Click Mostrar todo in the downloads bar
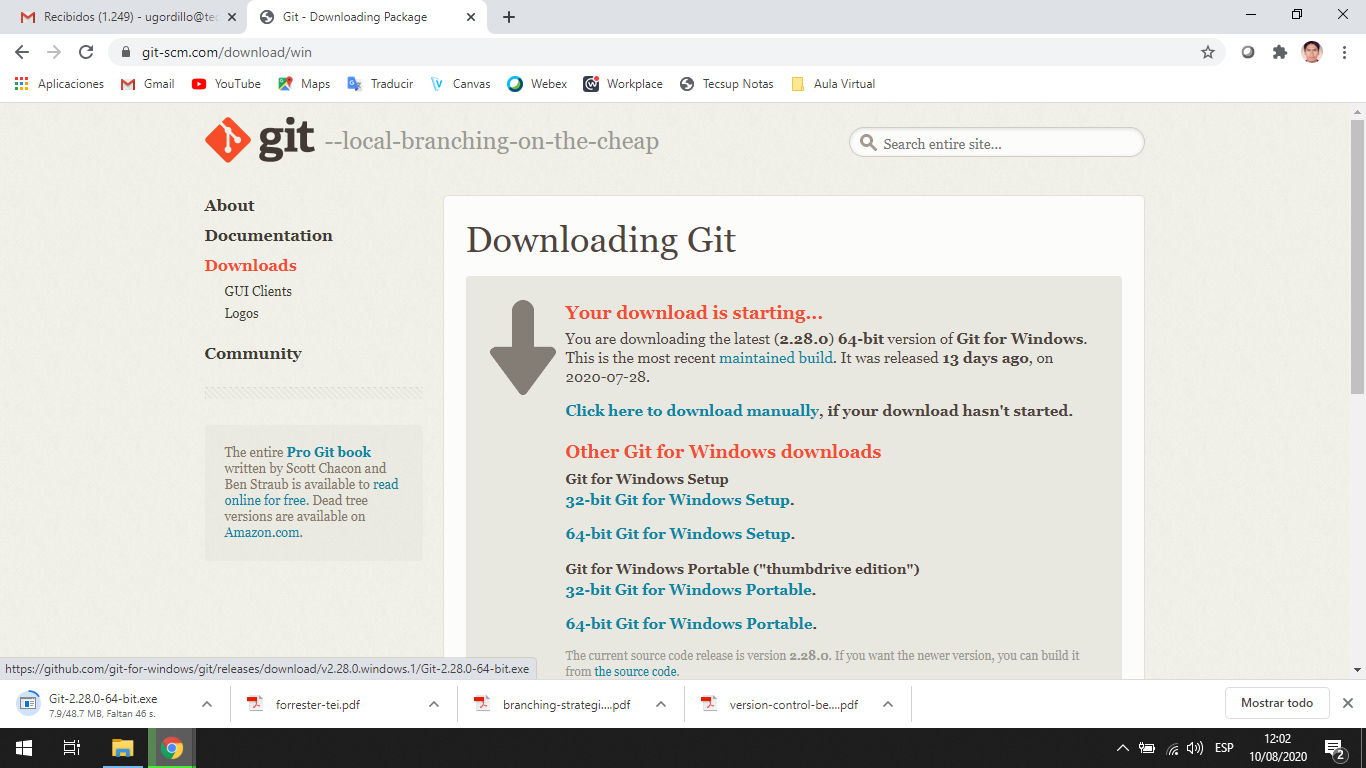 pos(1276,703)
